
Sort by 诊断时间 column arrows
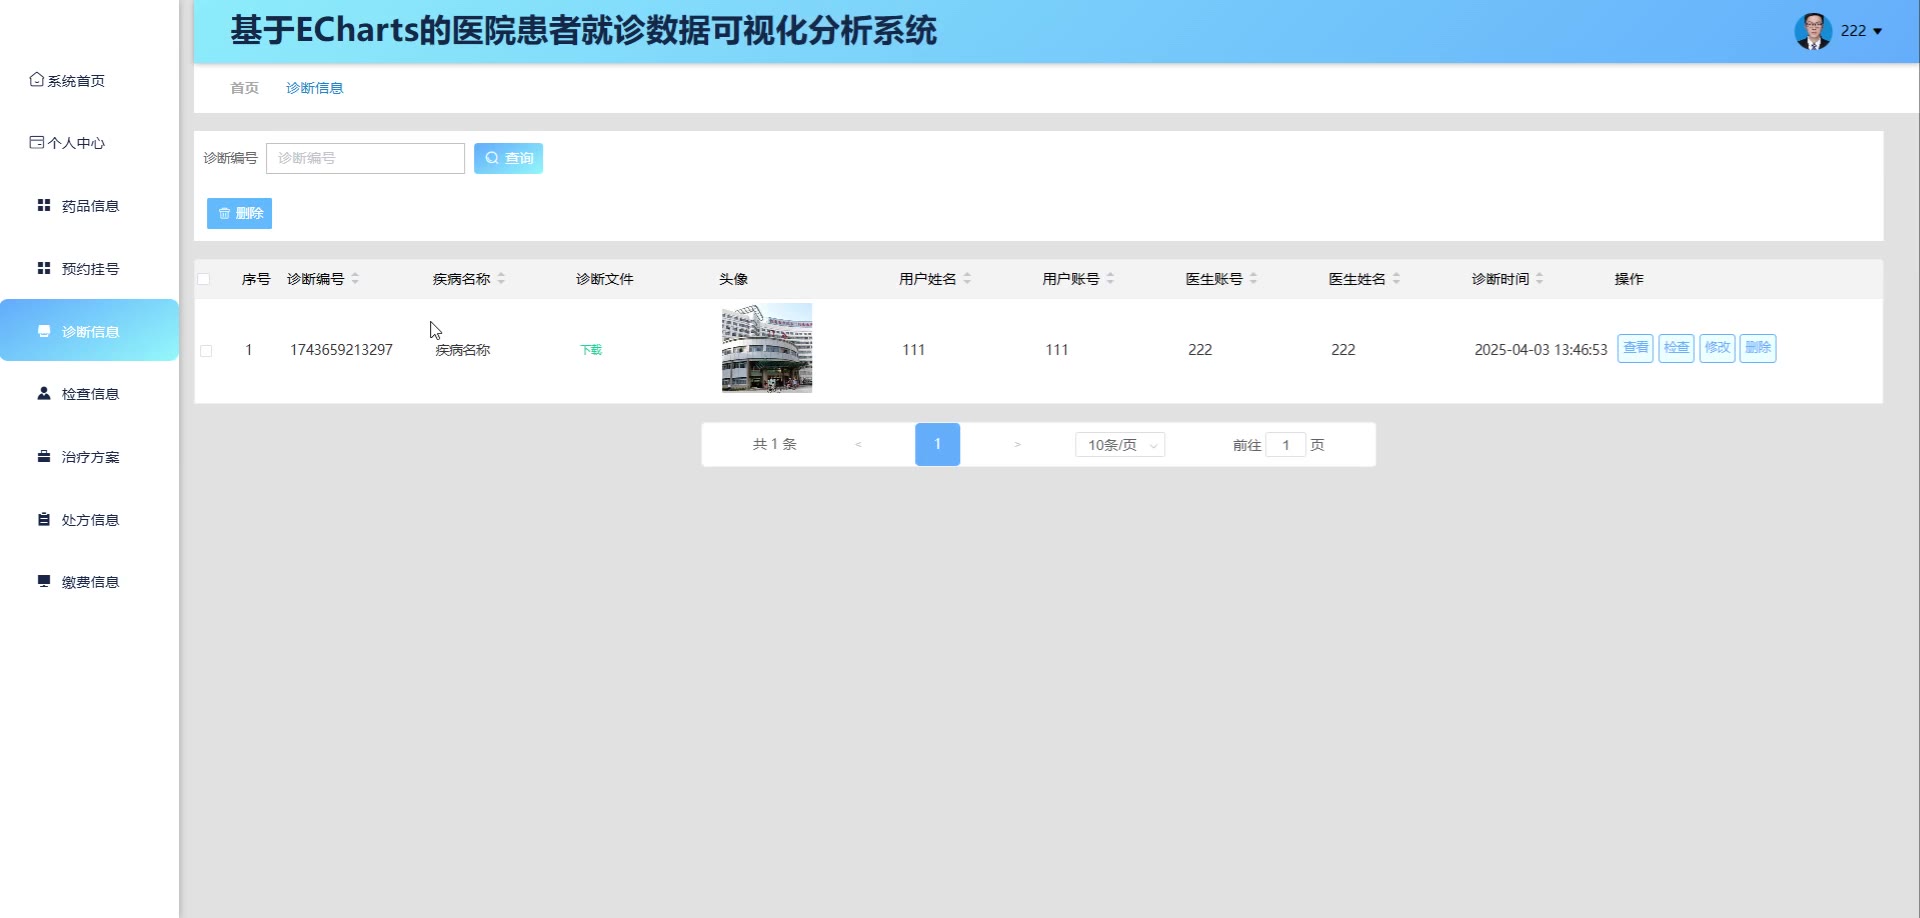point(1539,279)
